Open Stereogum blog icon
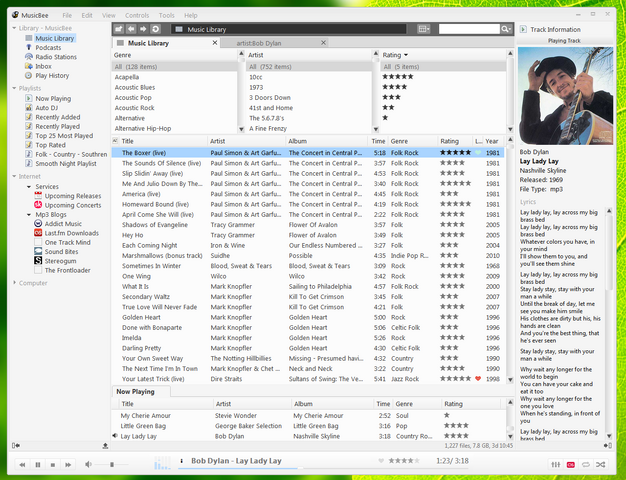Image resolution: width=626 pixels, height=480 pixels. 38,261
